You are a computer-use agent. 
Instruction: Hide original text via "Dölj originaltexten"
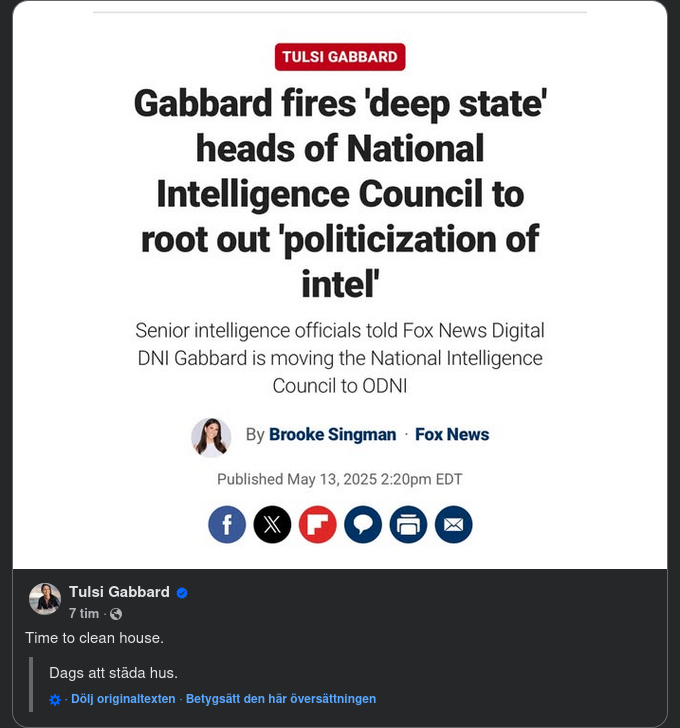coord(123,699)
